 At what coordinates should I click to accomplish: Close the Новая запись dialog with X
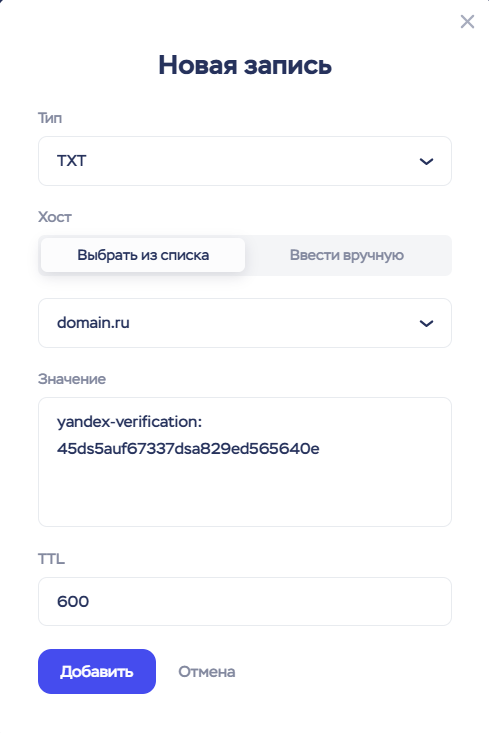click(x=467, y=22)
